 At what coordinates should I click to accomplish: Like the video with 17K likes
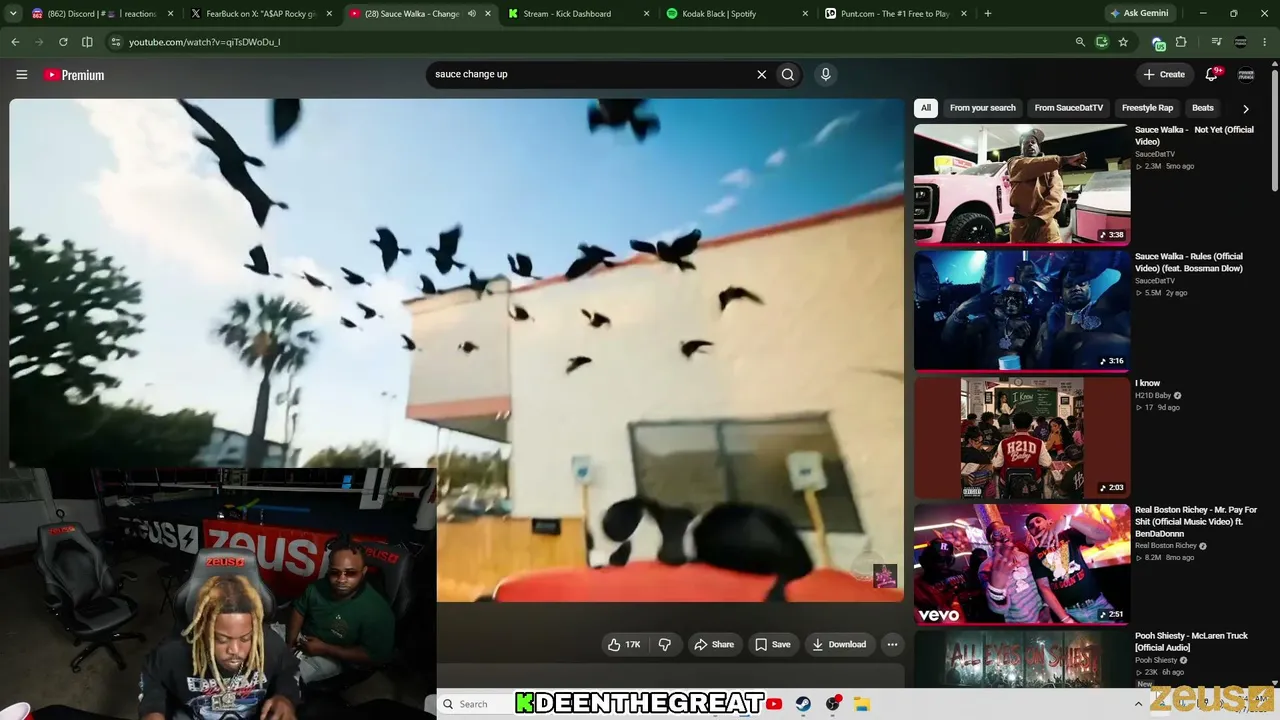624,645
